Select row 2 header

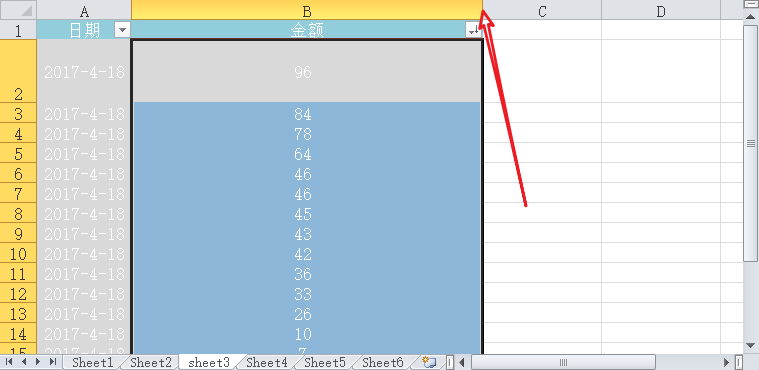[18, 71]
